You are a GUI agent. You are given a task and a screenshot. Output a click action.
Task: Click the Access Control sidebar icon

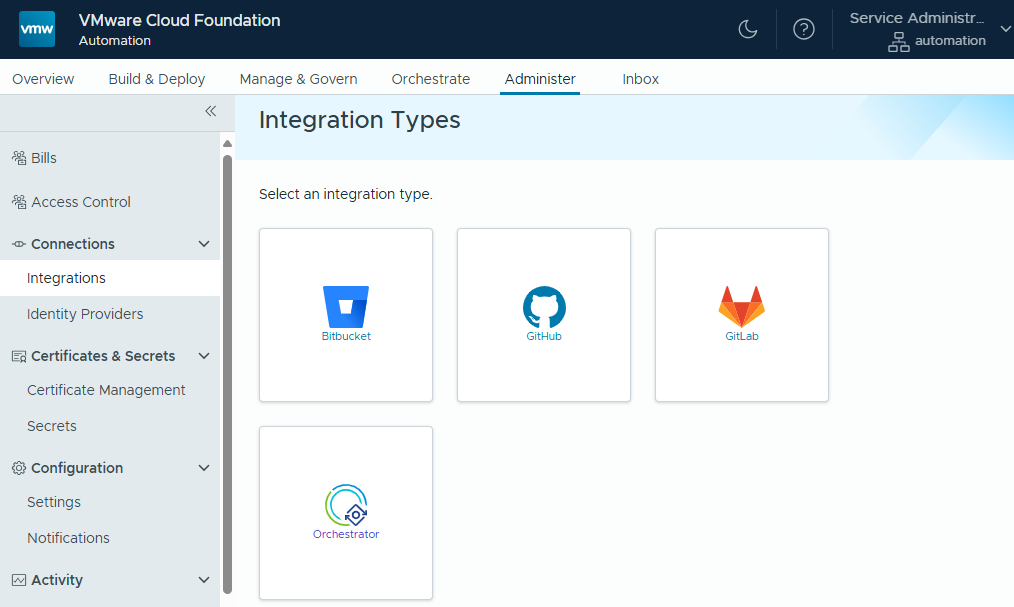coord(19,202)
